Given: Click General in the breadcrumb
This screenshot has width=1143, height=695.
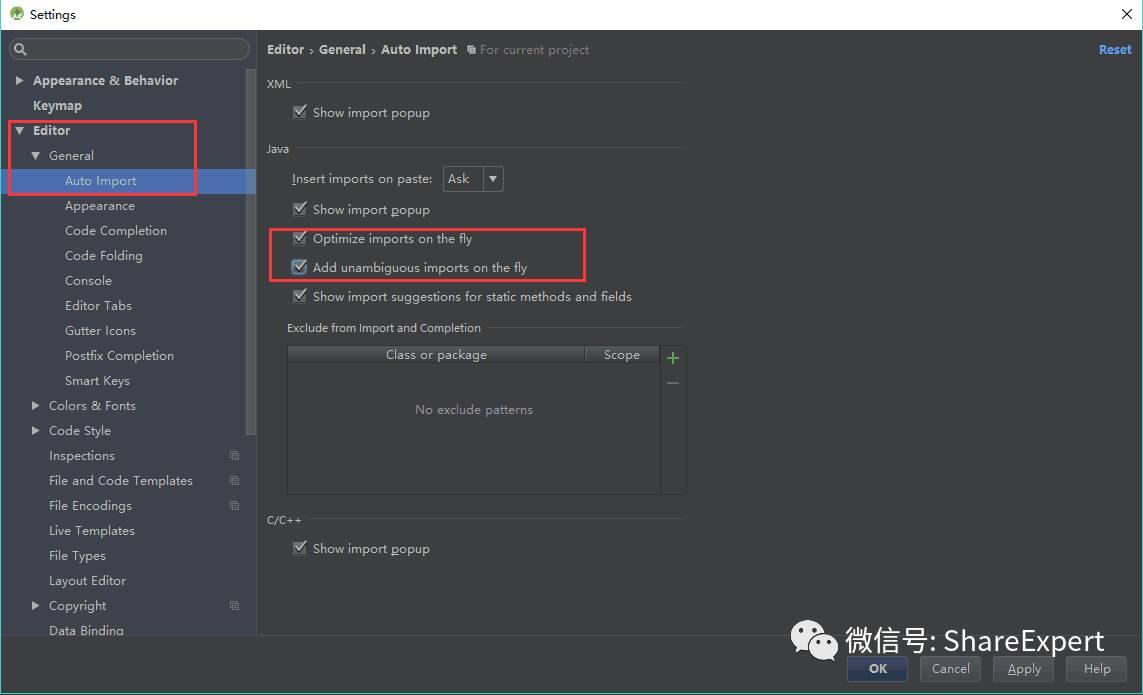Looking at the screenshot, I should 342,50.
